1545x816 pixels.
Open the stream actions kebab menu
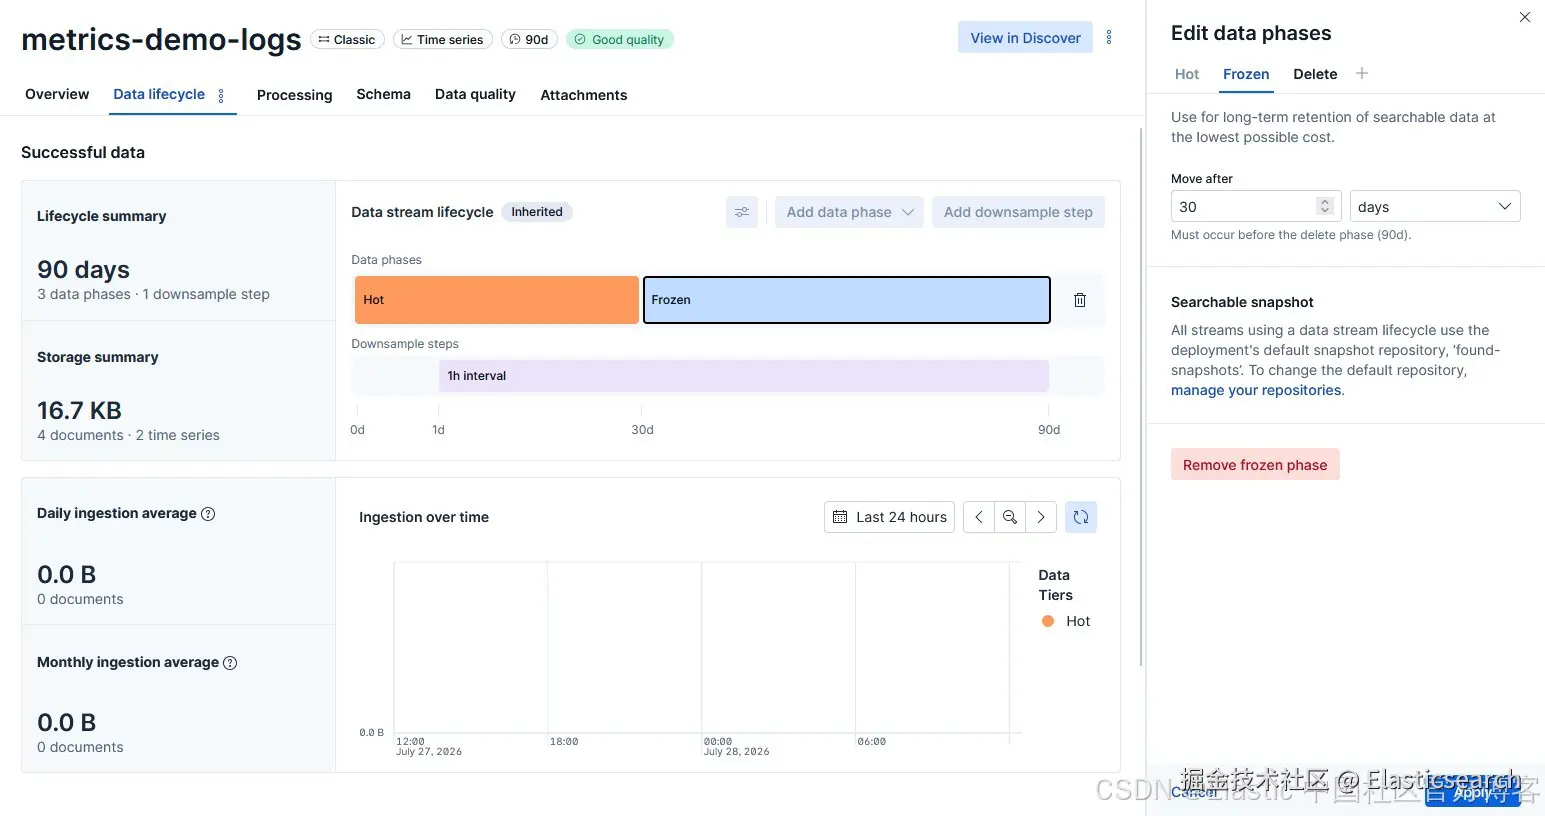click(x=1108, y=38)
